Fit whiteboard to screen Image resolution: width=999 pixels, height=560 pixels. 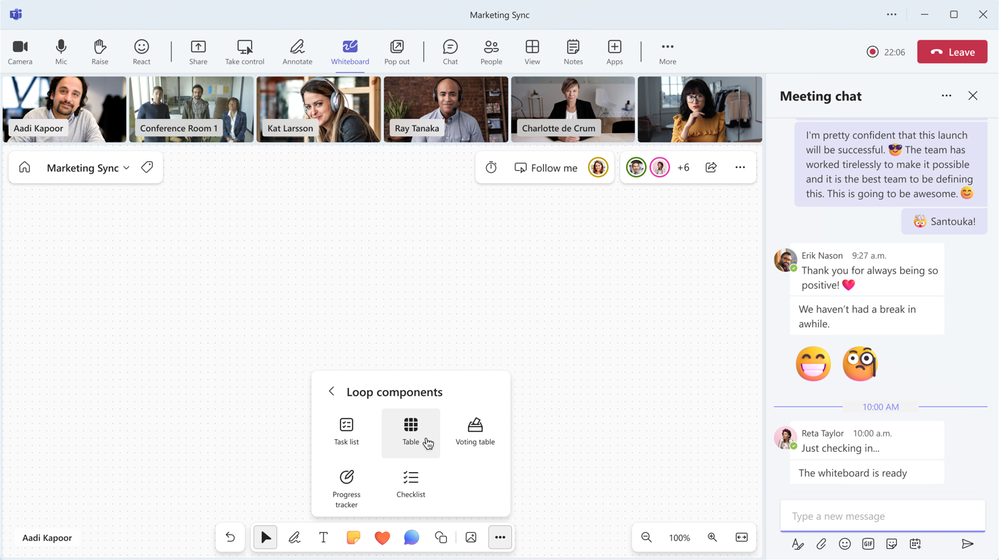pyautogui.click(x=742, y=537)
